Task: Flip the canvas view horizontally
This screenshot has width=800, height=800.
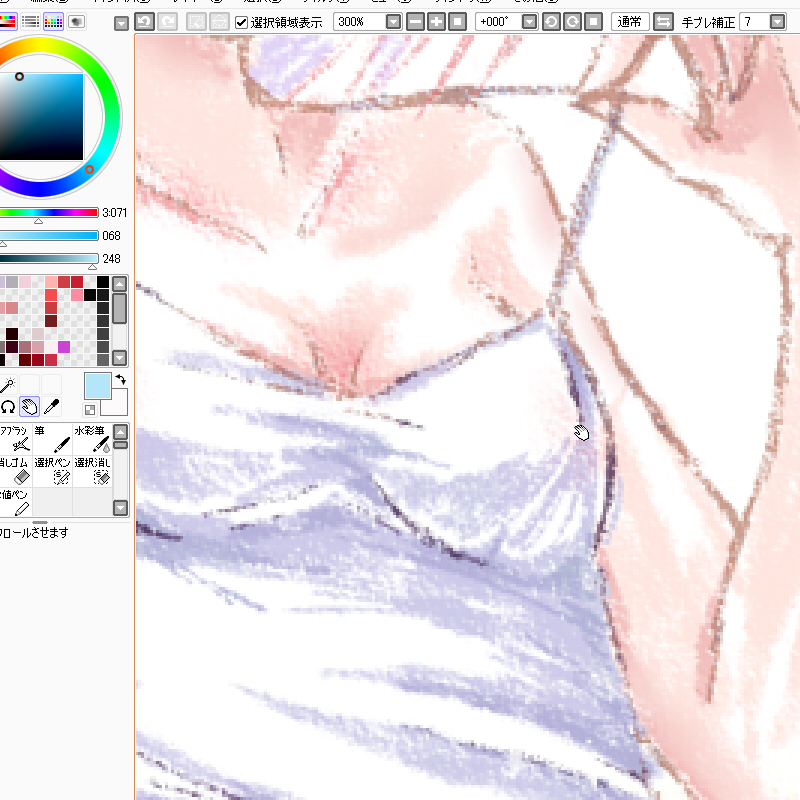Action: pyautogui.click(x=663, y=22)
